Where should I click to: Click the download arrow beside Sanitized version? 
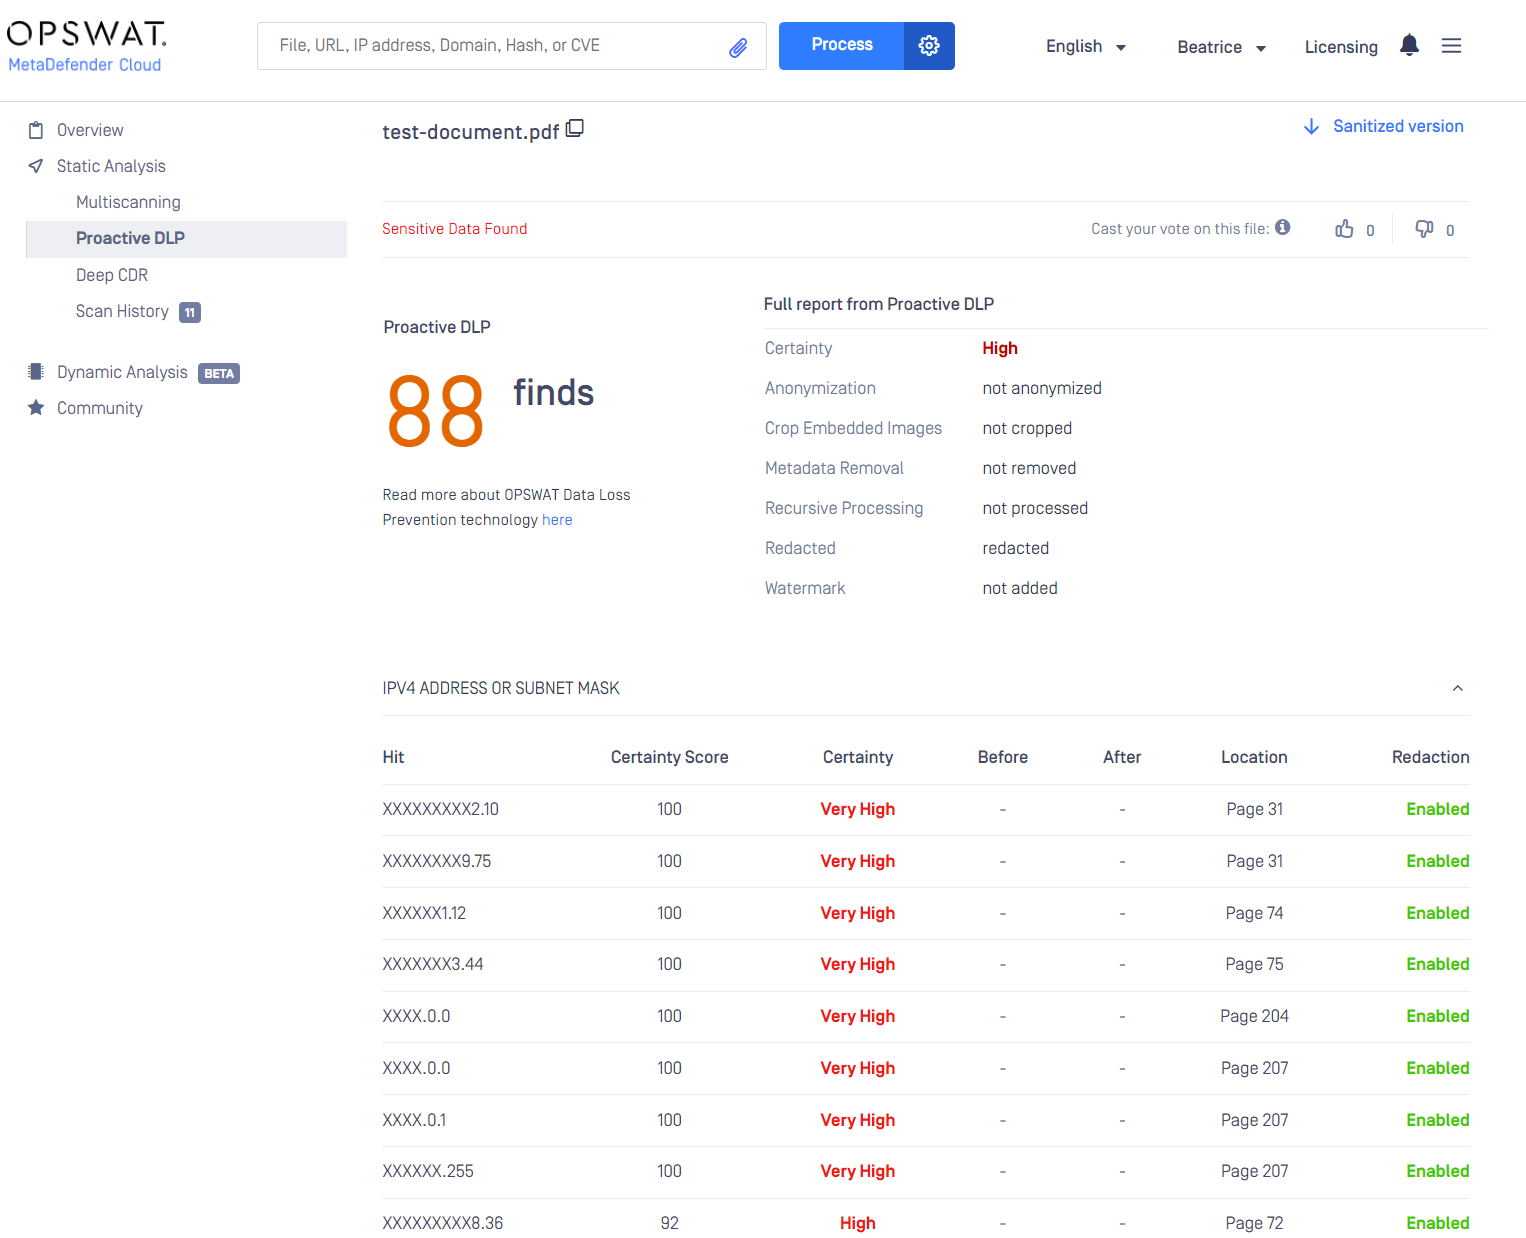pyautogui.click(x=1311, y=127)
